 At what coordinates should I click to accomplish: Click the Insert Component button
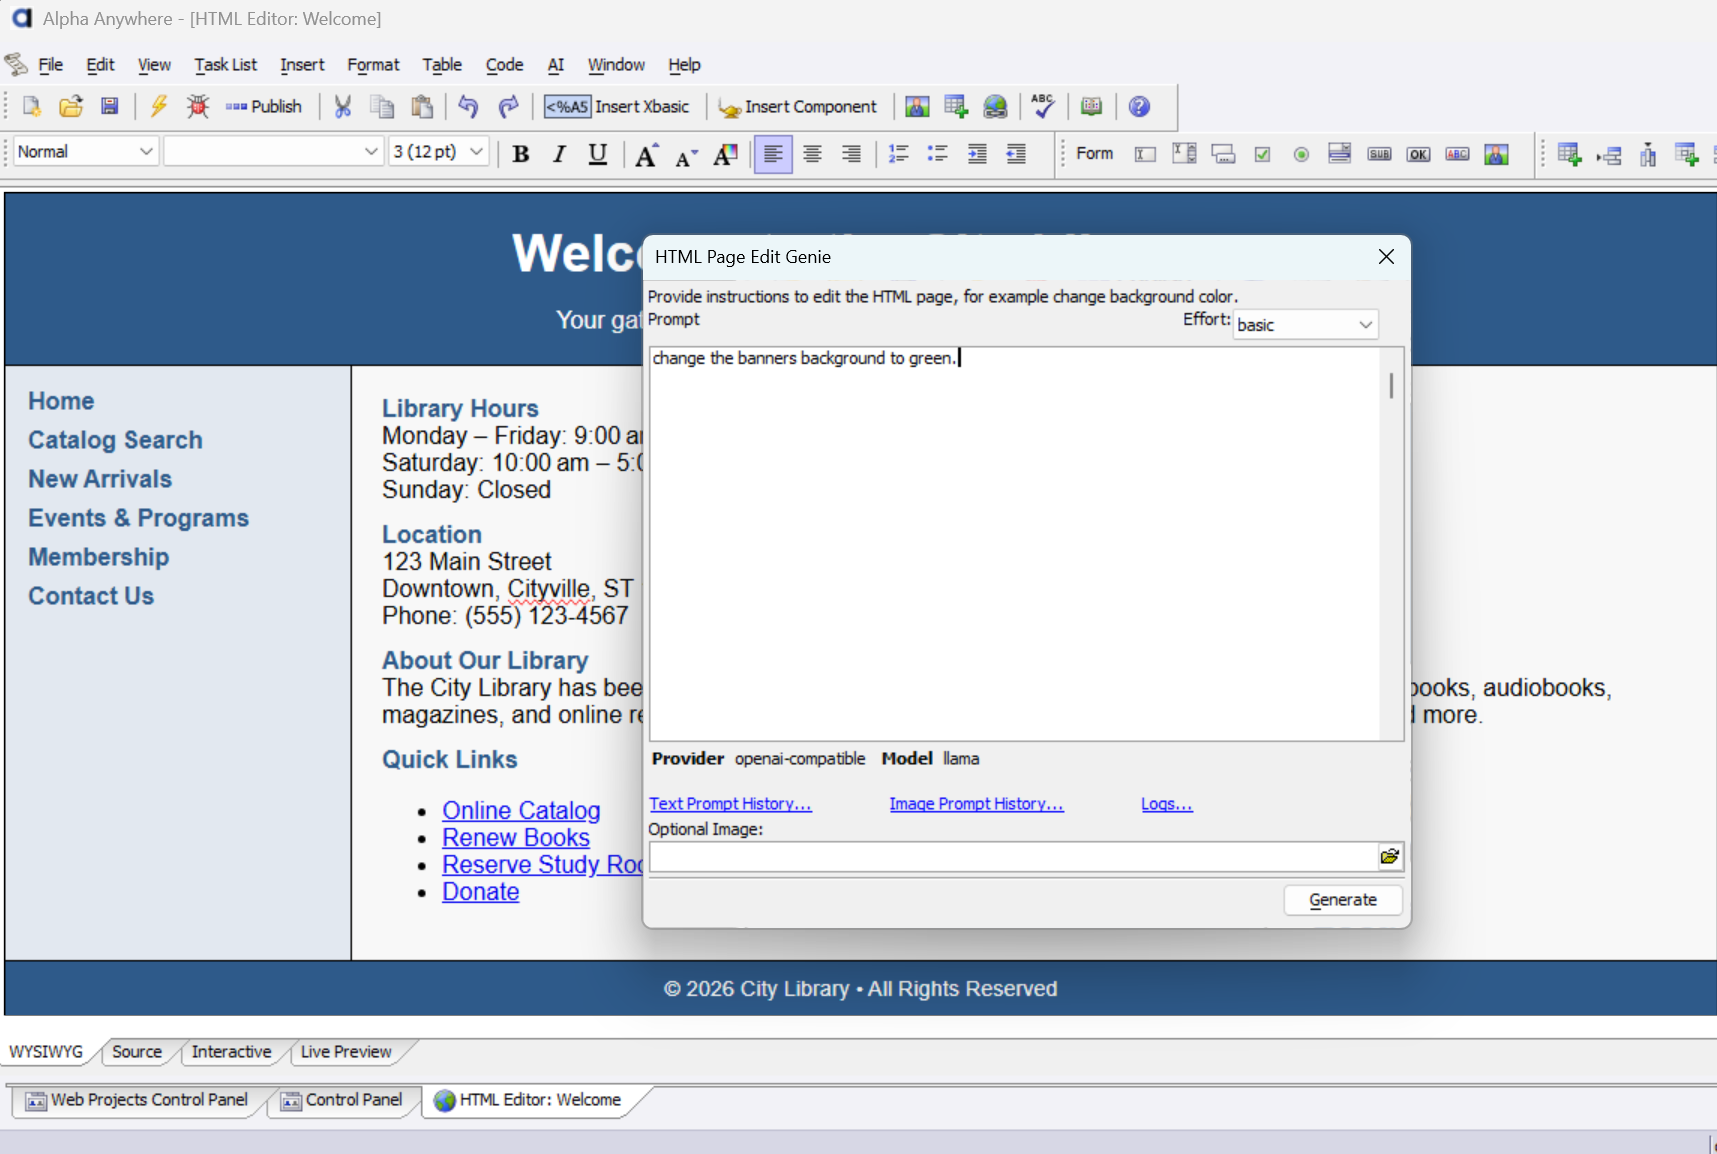tap(798, 107)
